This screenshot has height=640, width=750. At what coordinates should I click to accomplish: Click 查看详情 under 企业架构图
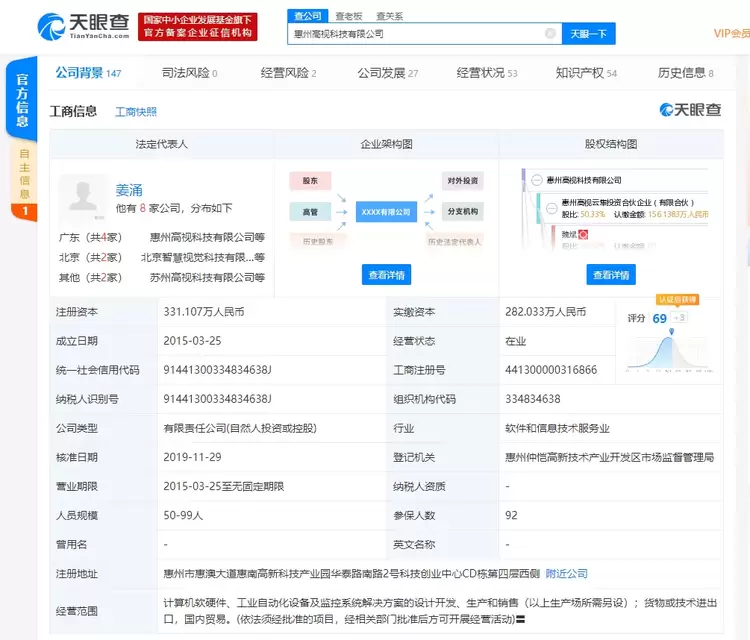(386, 275)
